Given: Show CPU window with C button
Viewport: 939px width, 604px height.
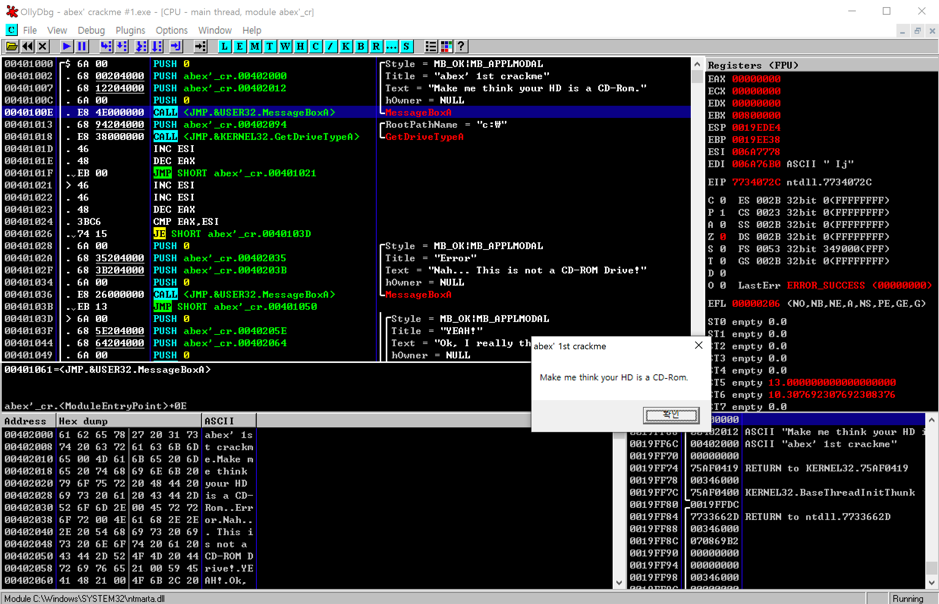Looking at the screenshot, I should point(316,46).
